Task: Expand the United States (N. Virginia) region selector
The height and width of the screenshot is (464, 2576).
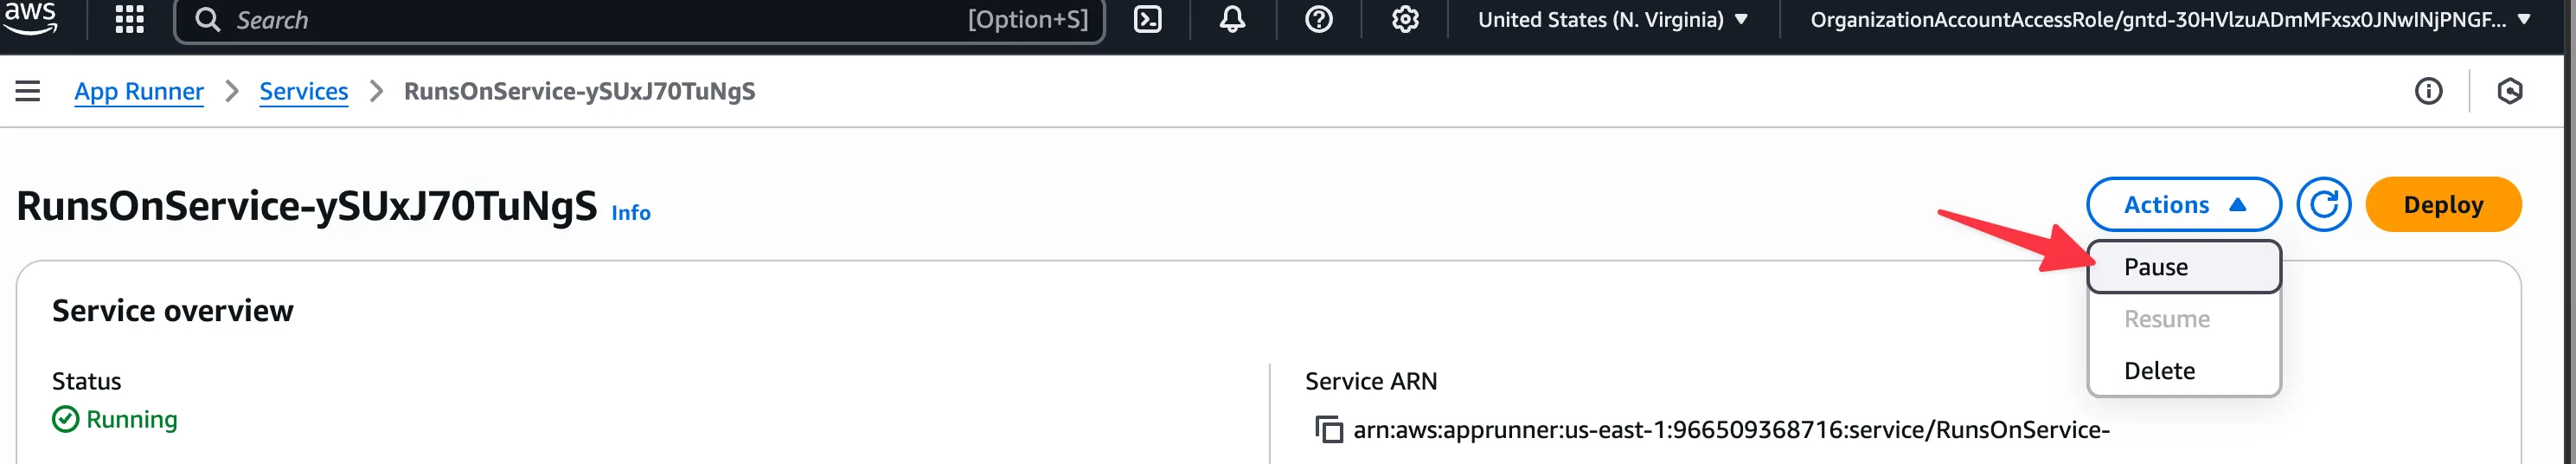Action: (x=1612, y=19)
